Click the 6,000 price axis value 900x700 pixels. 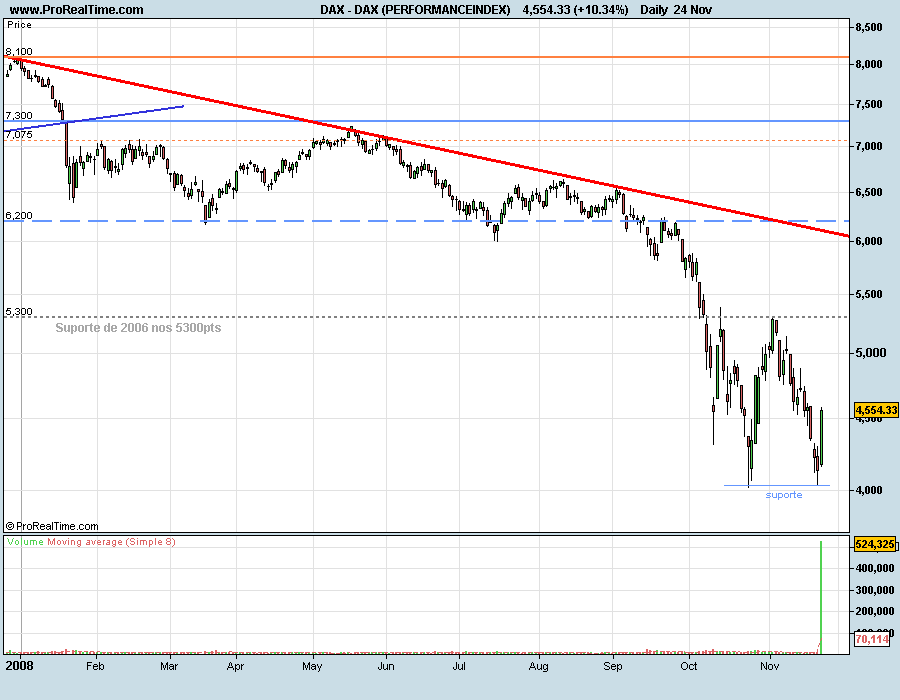tap(869, 242)
